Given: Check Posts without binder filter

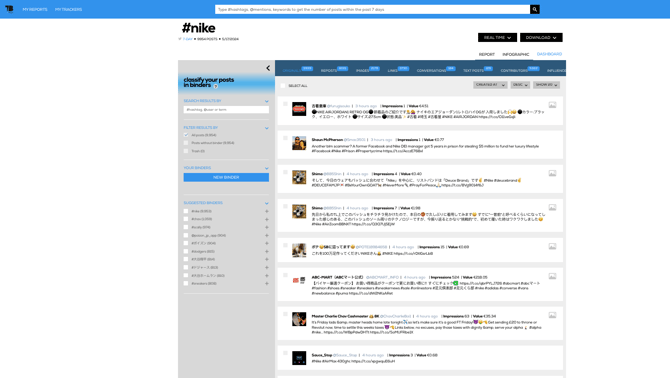Looking at the screenshot, I should coord(186,143).
